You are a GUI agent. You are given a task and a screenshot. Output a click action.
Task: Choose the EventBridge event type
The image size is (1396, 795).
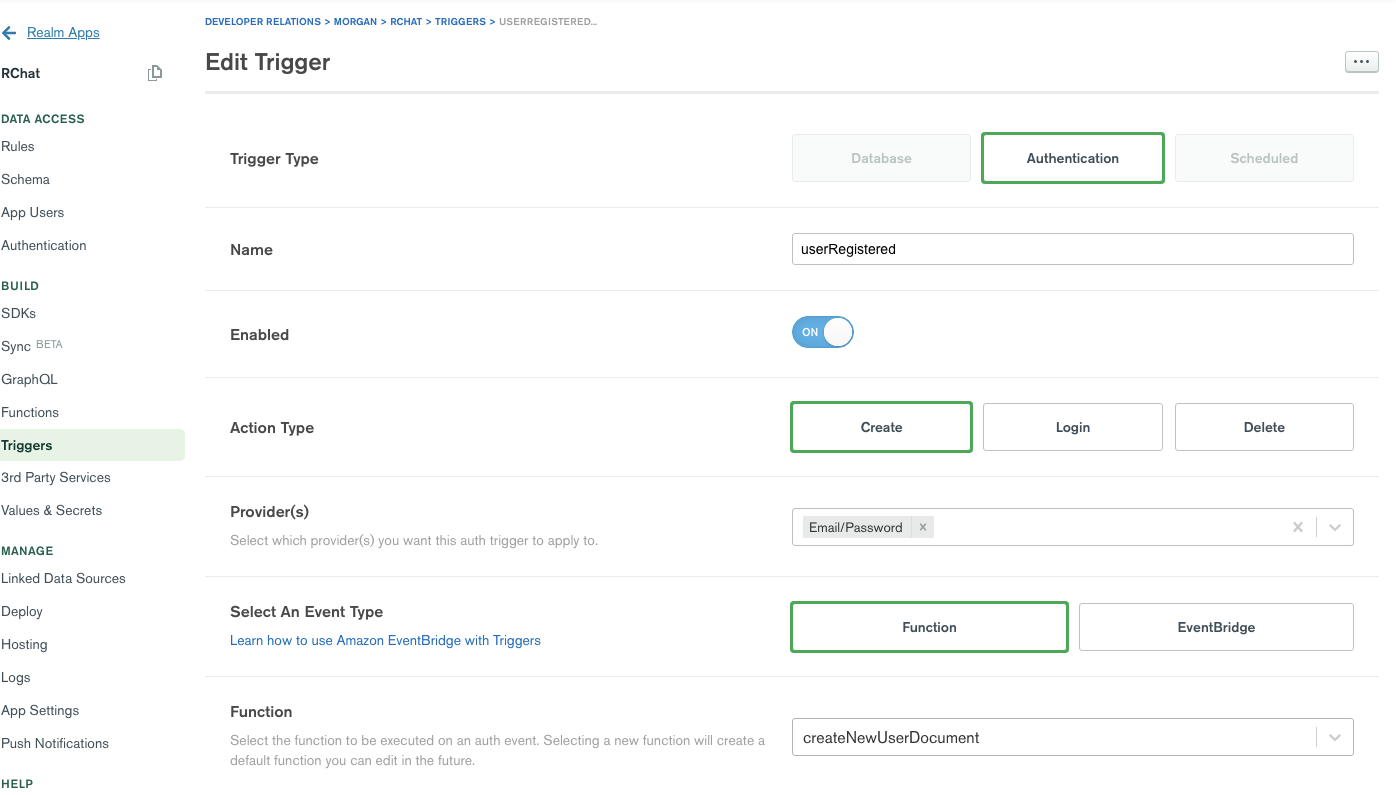[1215, 627]
